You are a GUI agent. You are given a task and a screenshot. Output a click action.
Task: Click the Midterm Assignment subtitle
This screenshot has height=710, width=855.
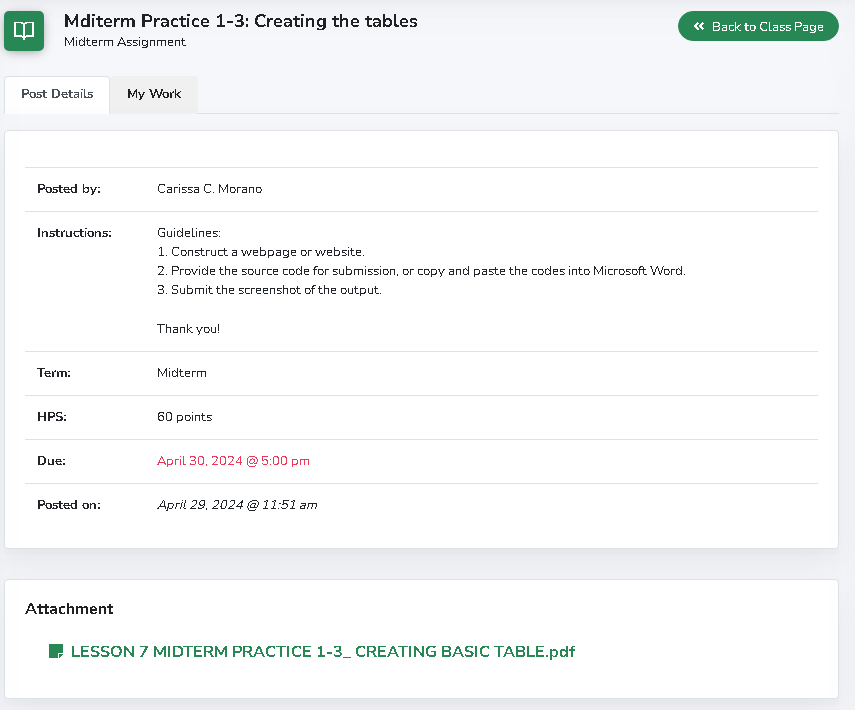point(125,42)
